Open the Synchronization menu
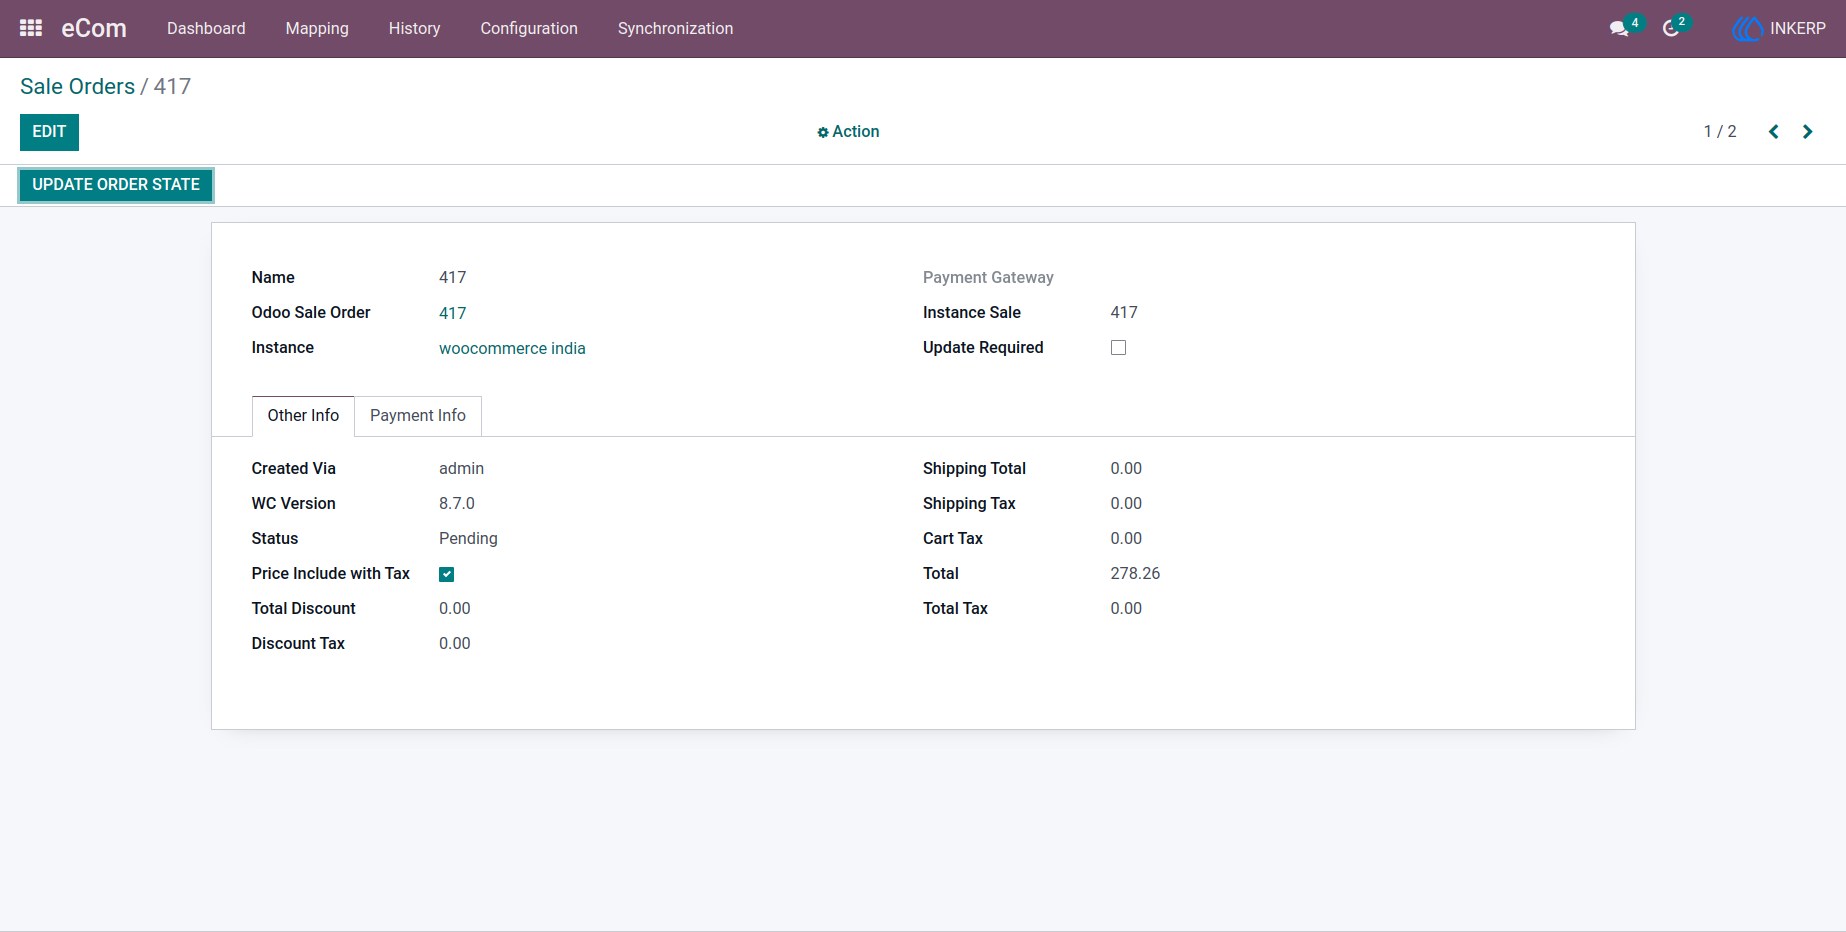Image resolution: width=1846 pixels, height=932 pixels. (x=675, y=29)
